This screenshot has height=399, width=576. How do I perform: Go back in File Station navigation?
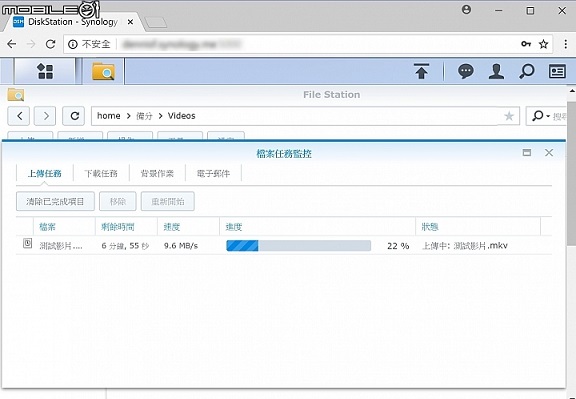[19, 116]
